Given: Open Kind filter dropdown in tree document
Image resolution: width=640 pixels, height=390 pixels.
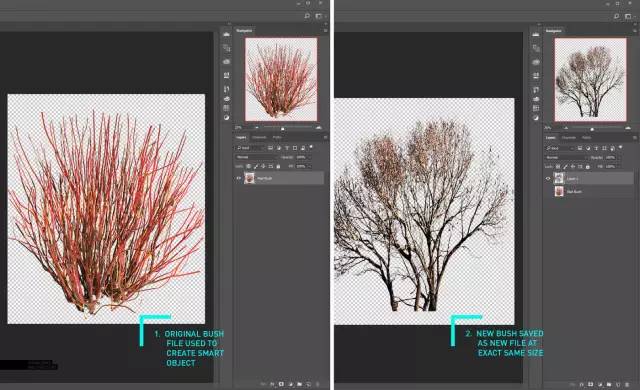Looking at the screenshot, I should tap(560, 148).
